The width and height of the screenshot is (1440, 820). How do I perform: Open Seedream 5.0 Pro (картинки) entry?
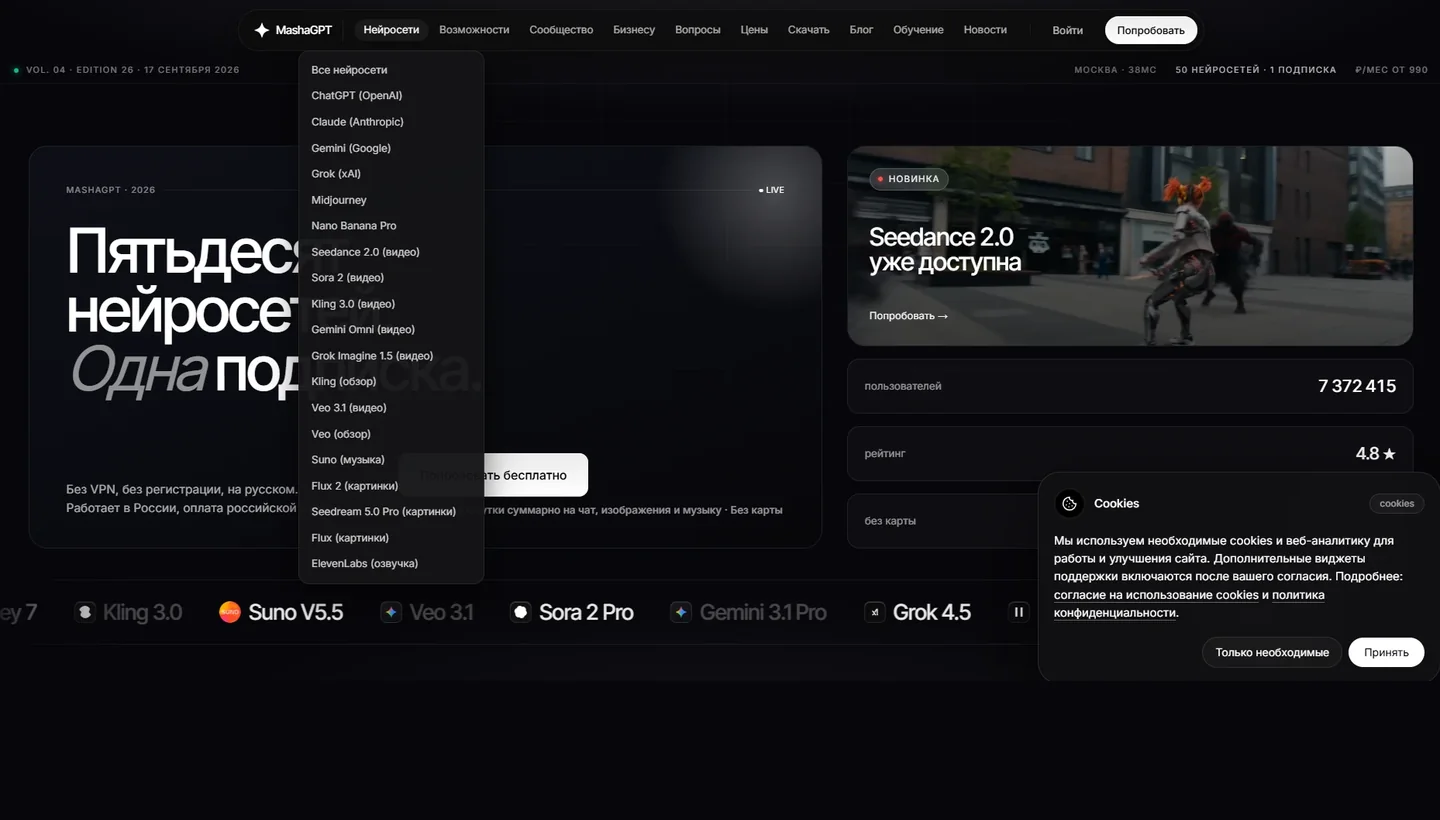pyautogui.click(x=391, y=512)
